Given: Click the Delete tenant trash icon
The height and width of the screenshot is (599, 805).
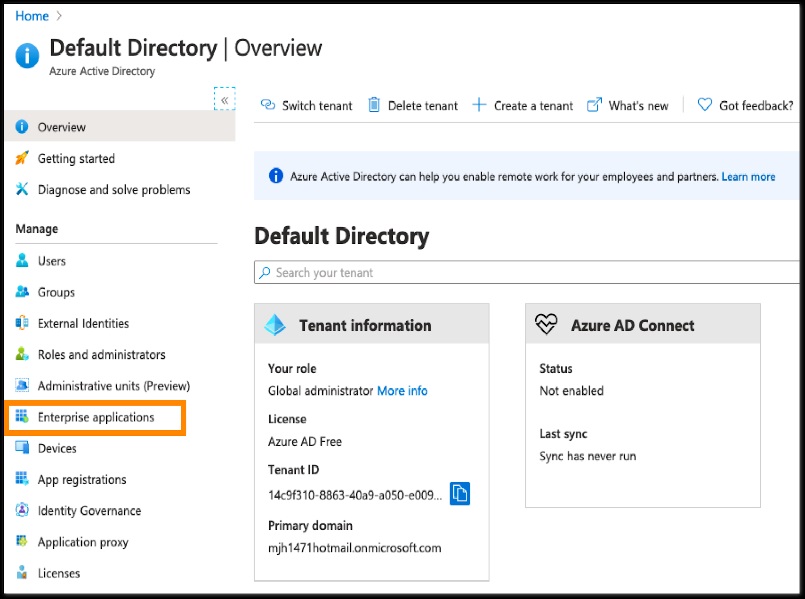Looking at the screenshot, I should tap(374, 105).
